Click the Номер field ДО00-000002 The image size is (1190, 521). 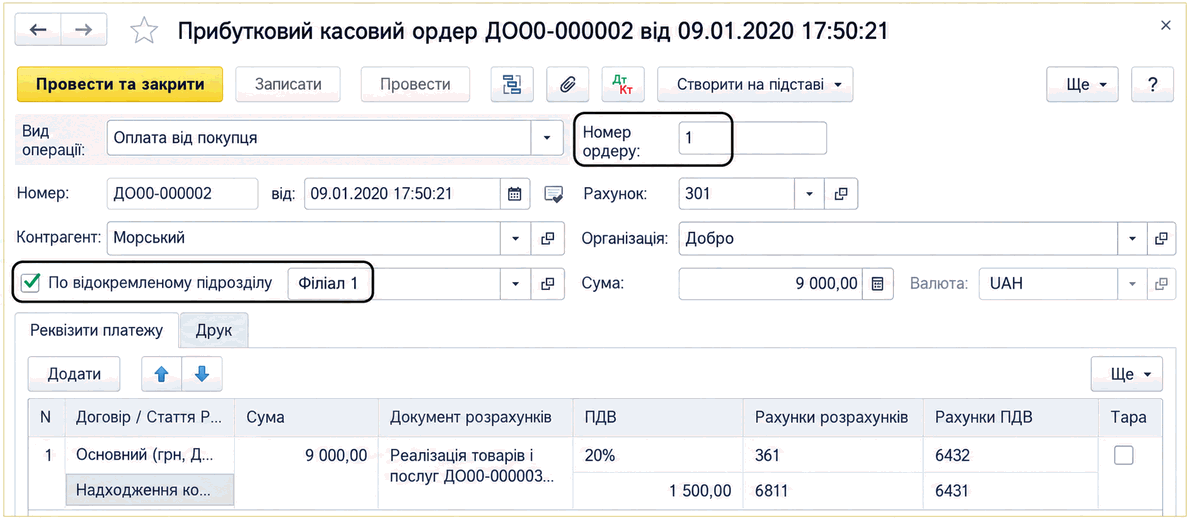[x=183, y=194]
